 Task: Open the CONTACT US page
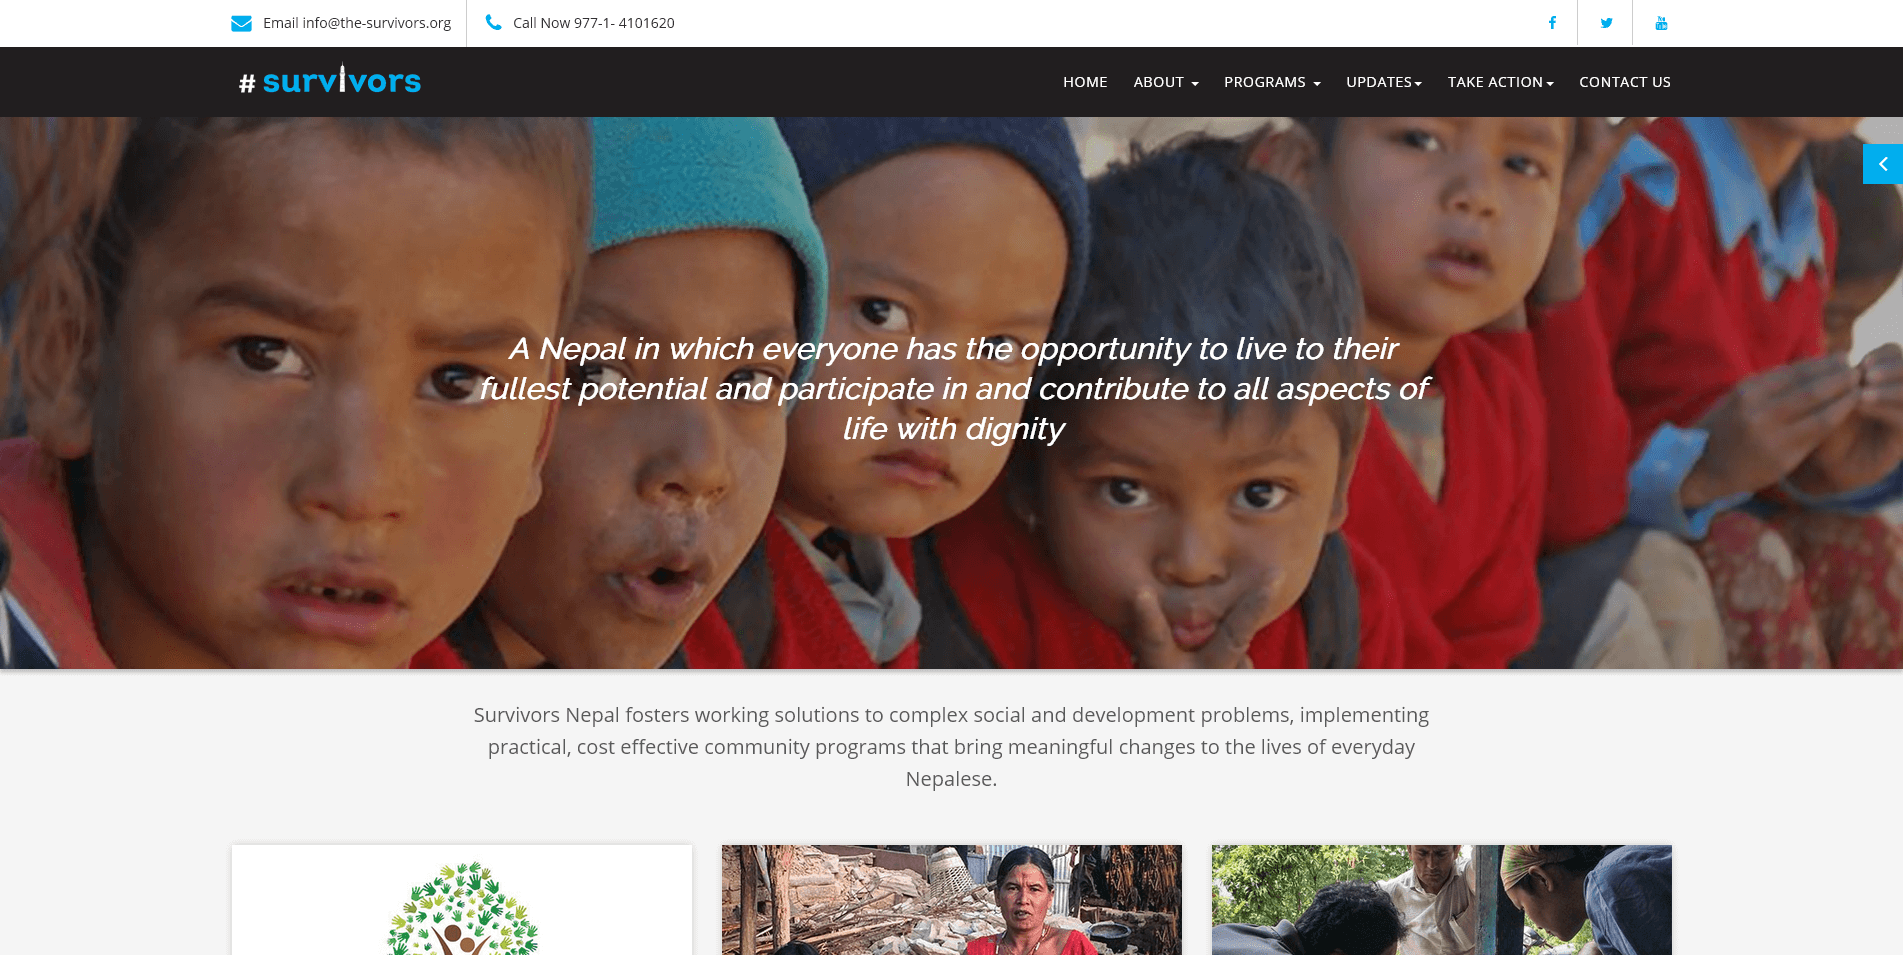1625,82
